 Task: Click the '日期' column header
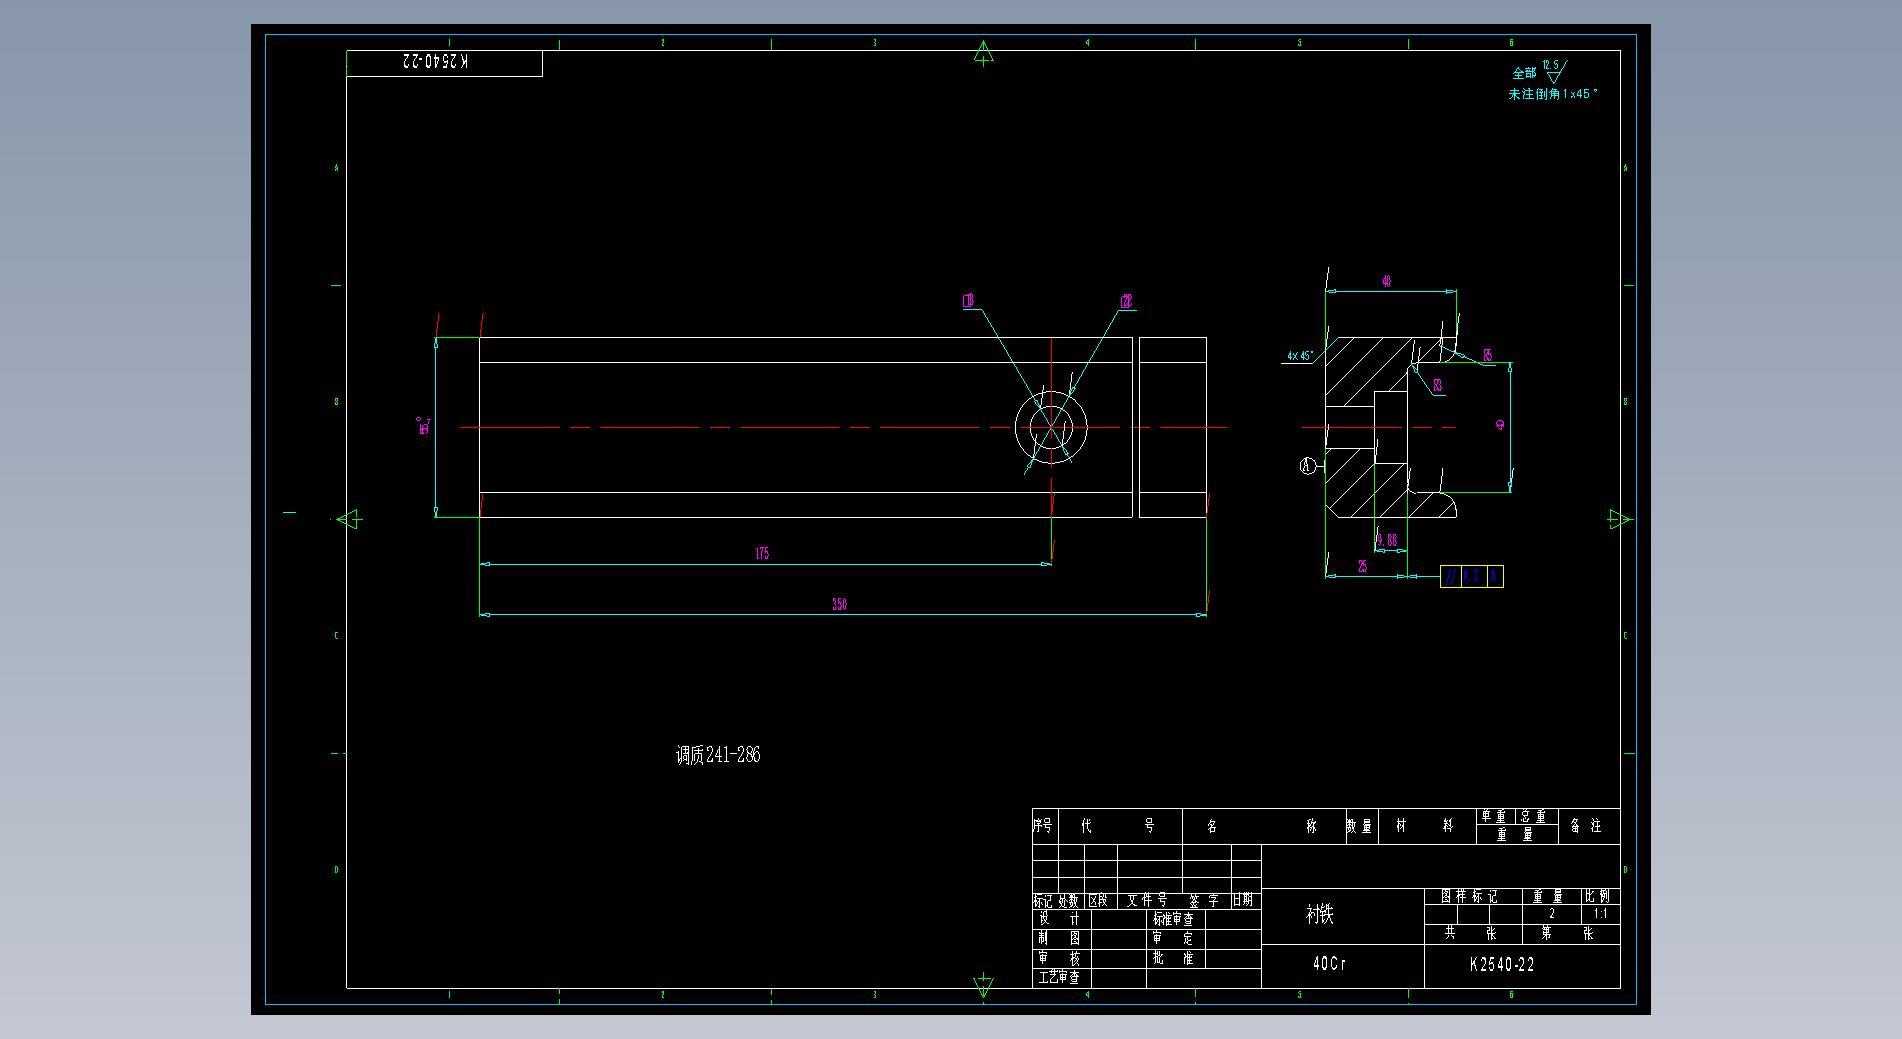point(1242,900)
